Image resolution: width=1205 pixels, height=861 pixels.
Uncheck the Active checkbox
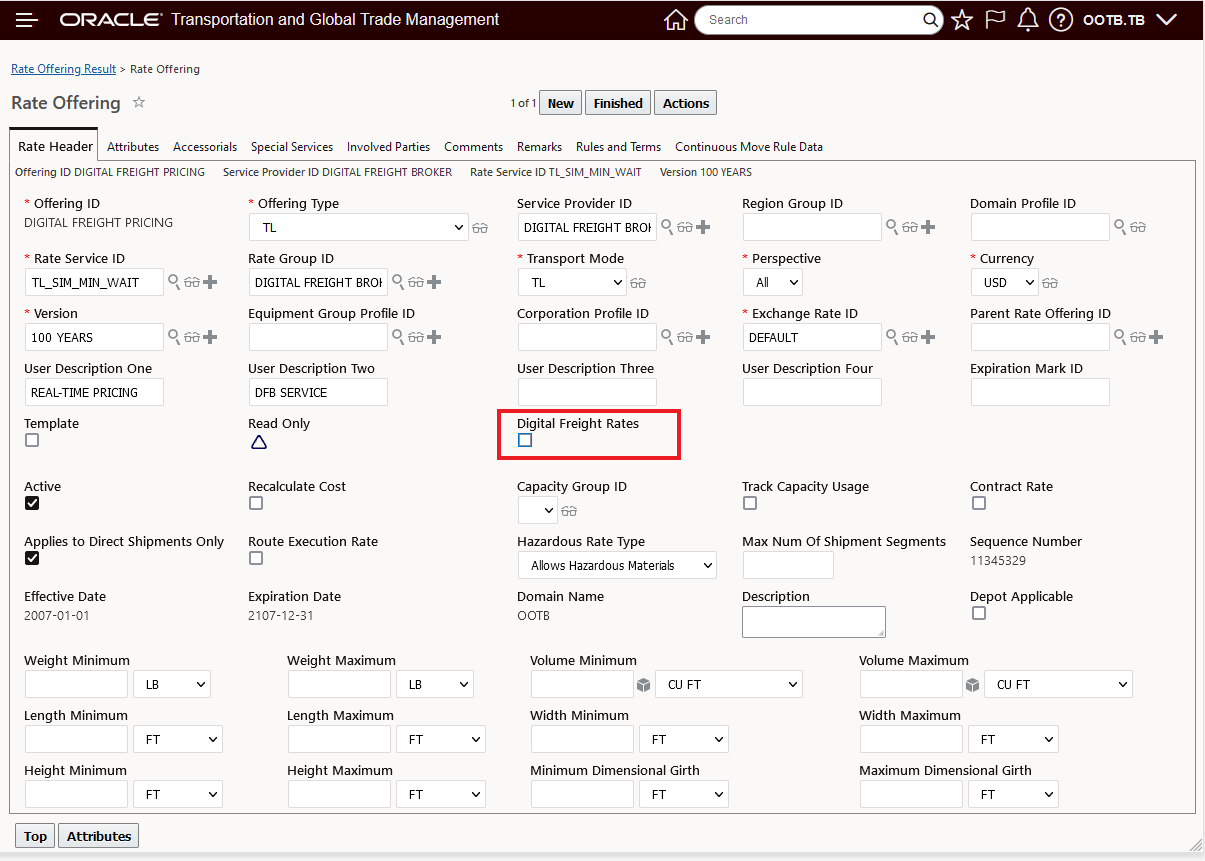coord(32,503)
